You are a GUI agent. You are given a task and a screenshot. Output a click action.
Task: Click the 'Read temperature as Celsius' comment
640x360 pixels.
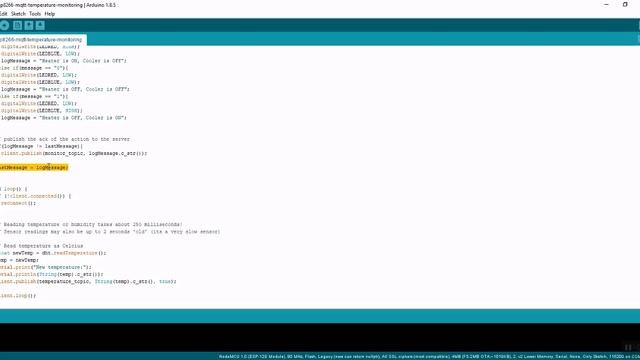pos(42,246)
